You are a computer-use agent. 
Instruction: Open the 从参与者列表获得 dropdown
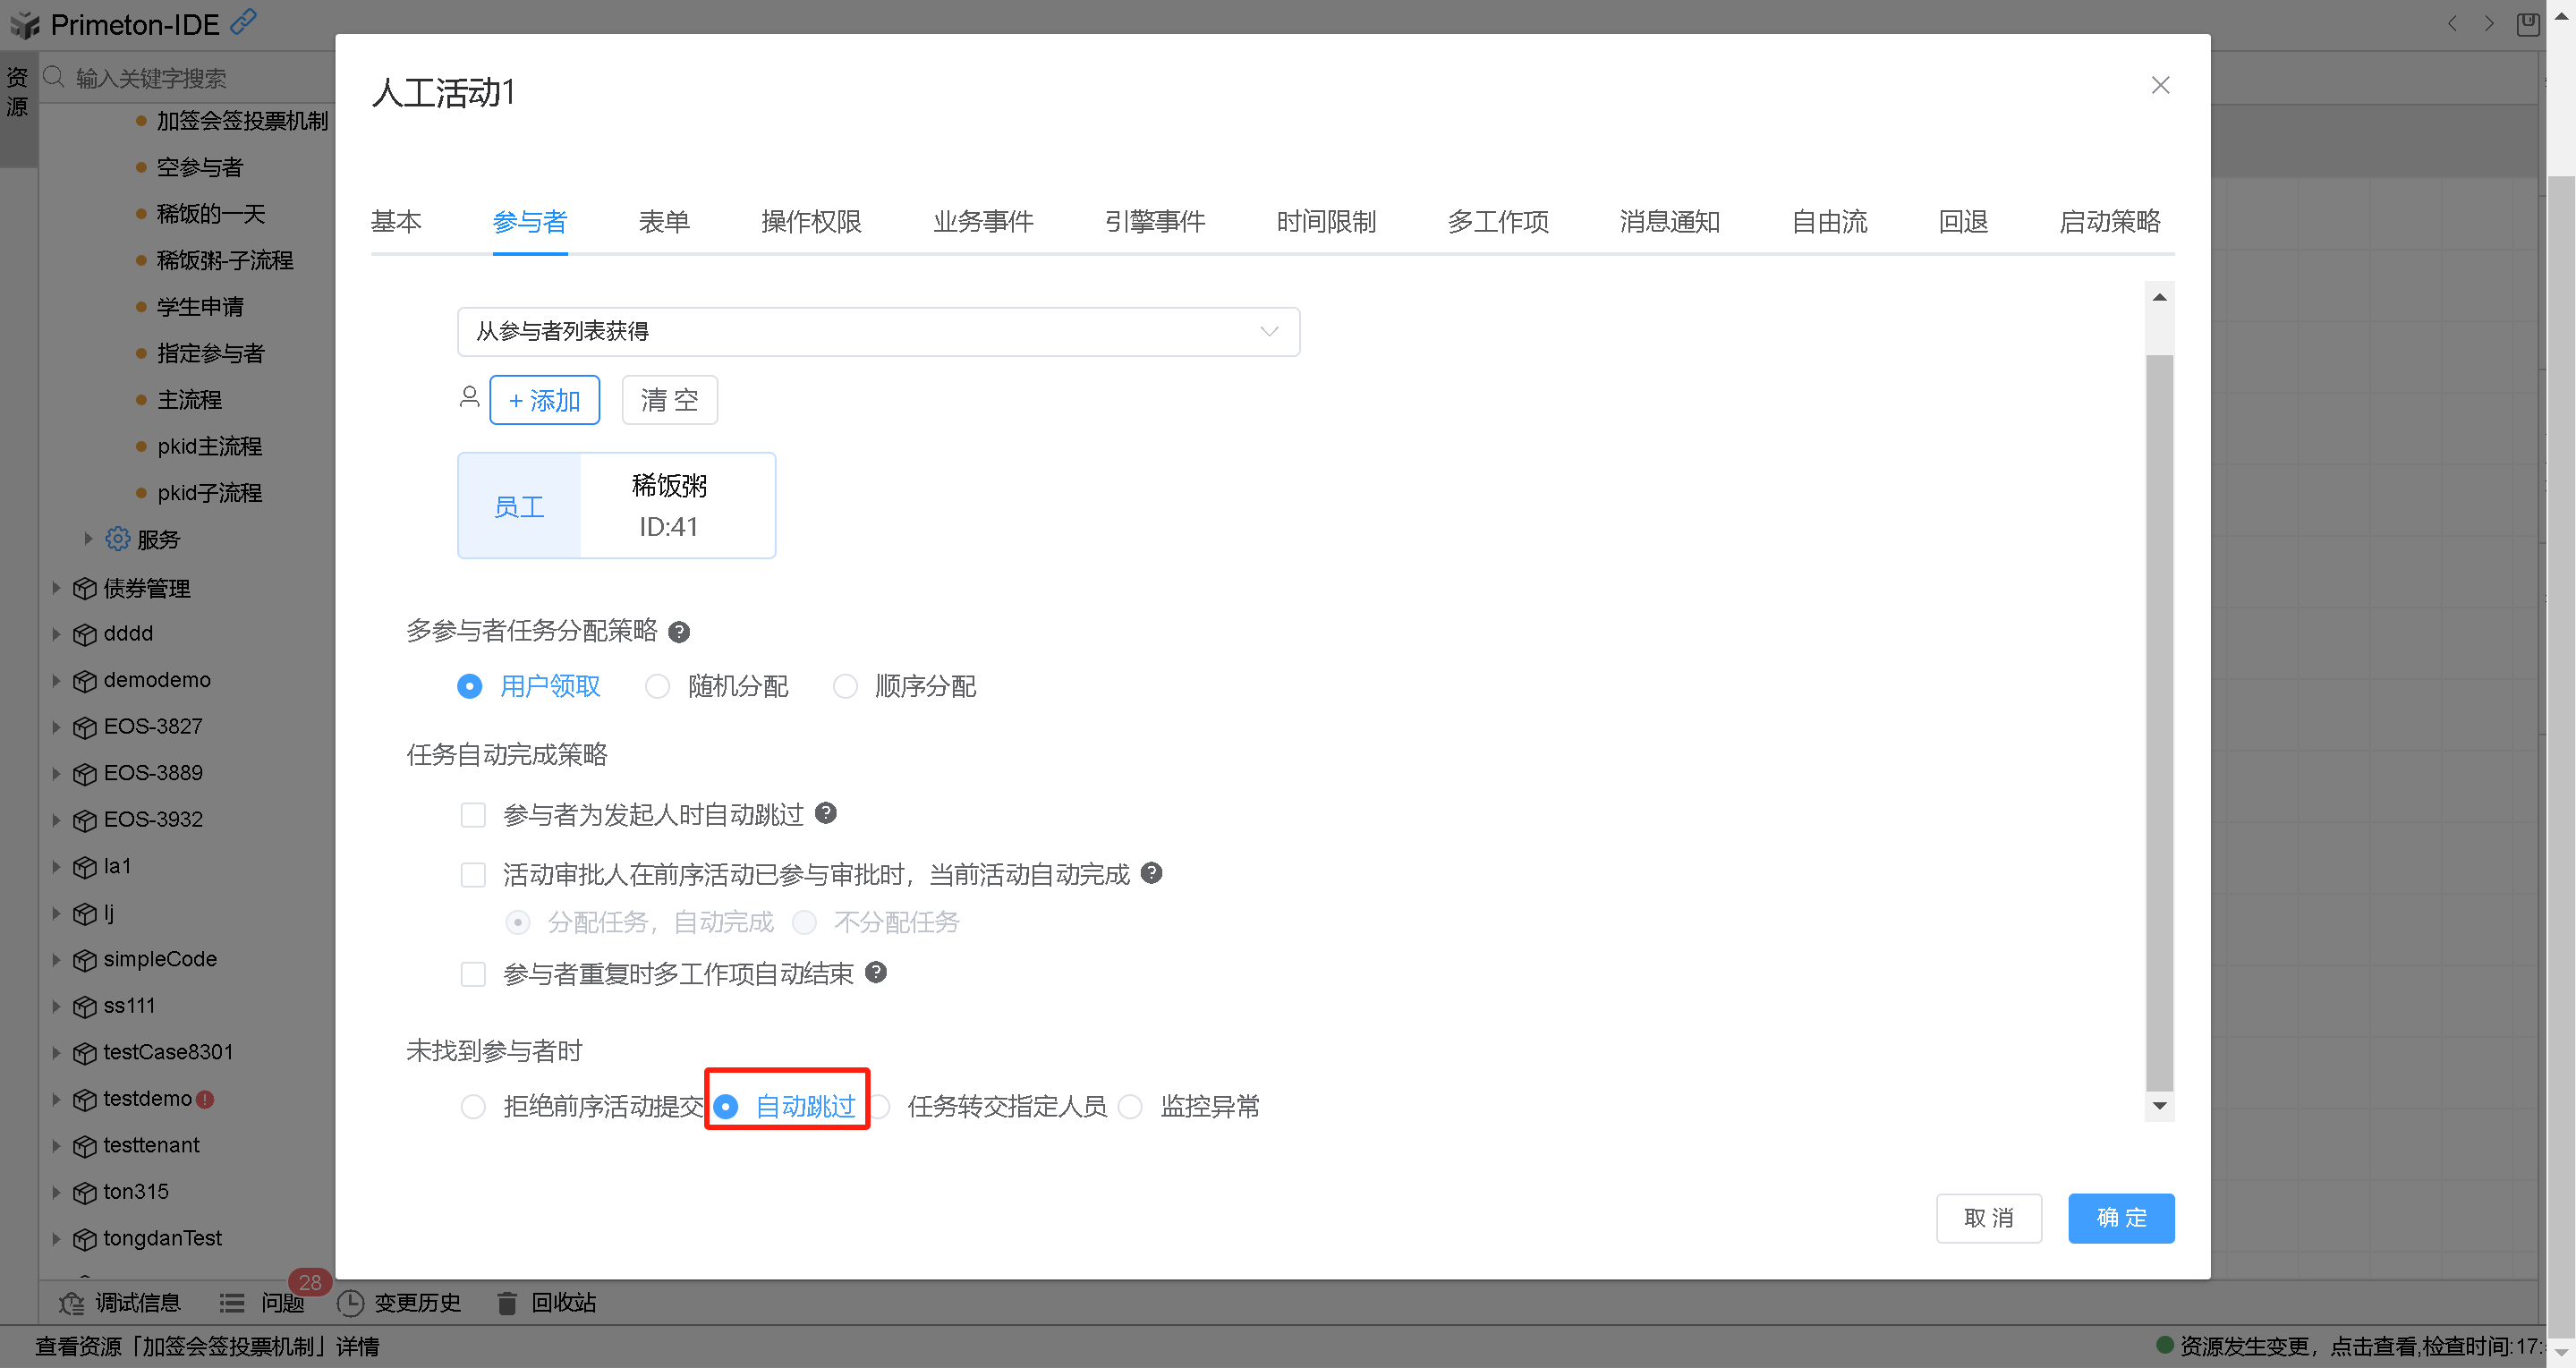tap(878, 331)
